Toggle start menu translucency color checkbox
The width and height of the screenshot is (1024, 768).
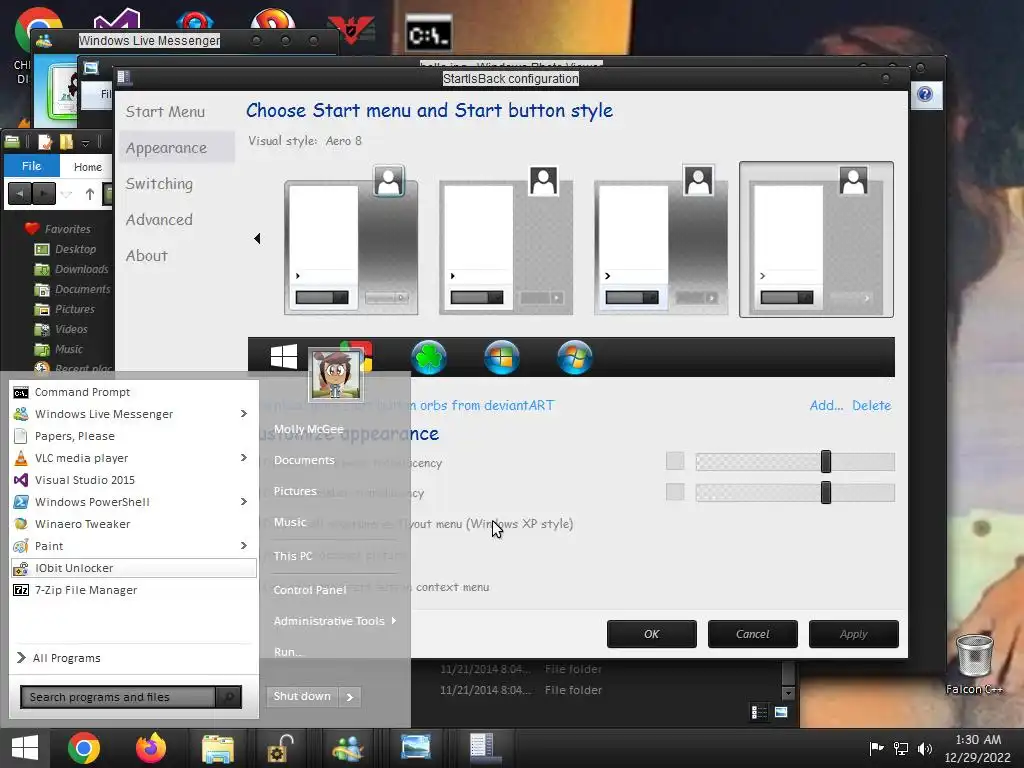tap(675, 461)
